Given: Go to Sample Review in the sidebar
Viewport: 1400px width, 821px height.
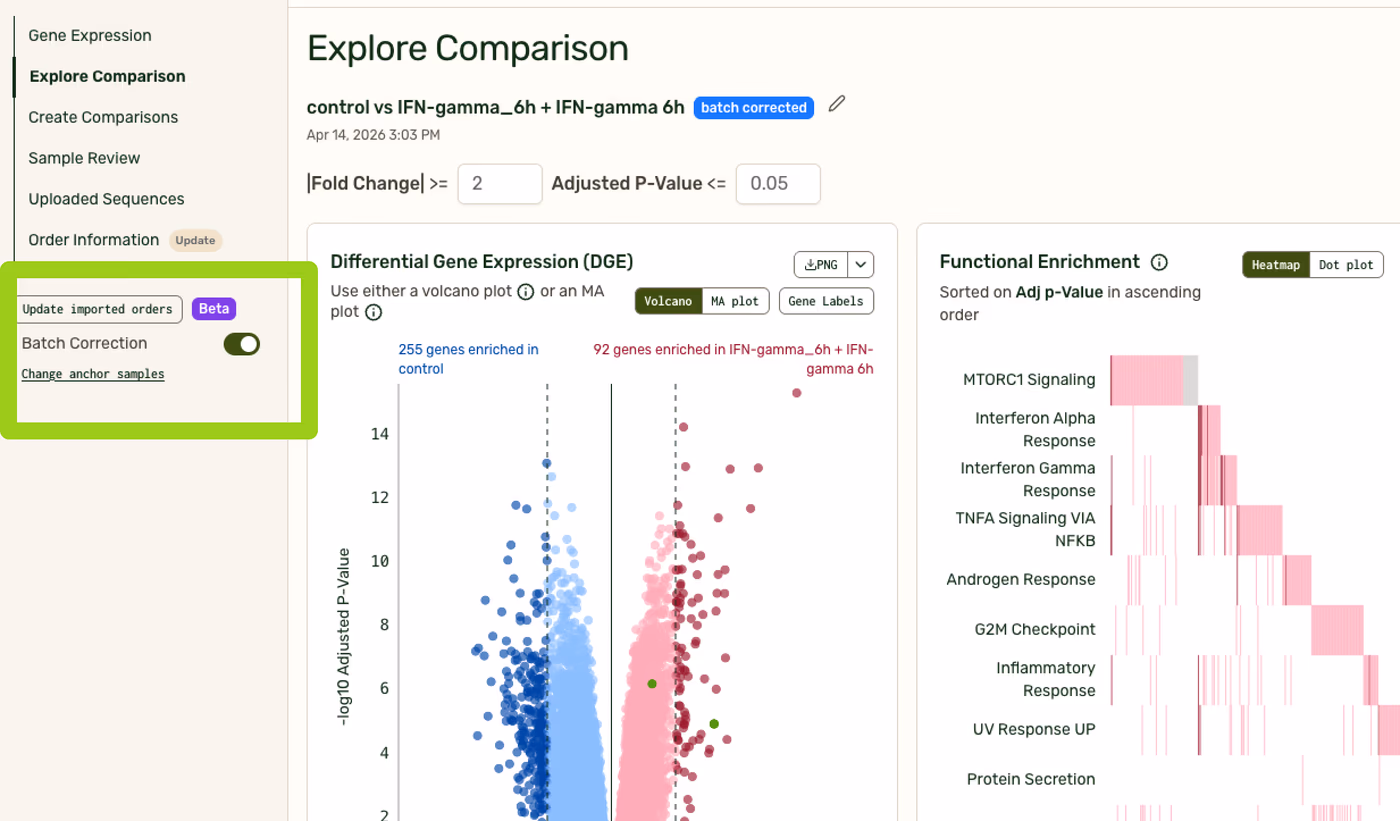Looking at the screenshot, I should click(84, 158).
